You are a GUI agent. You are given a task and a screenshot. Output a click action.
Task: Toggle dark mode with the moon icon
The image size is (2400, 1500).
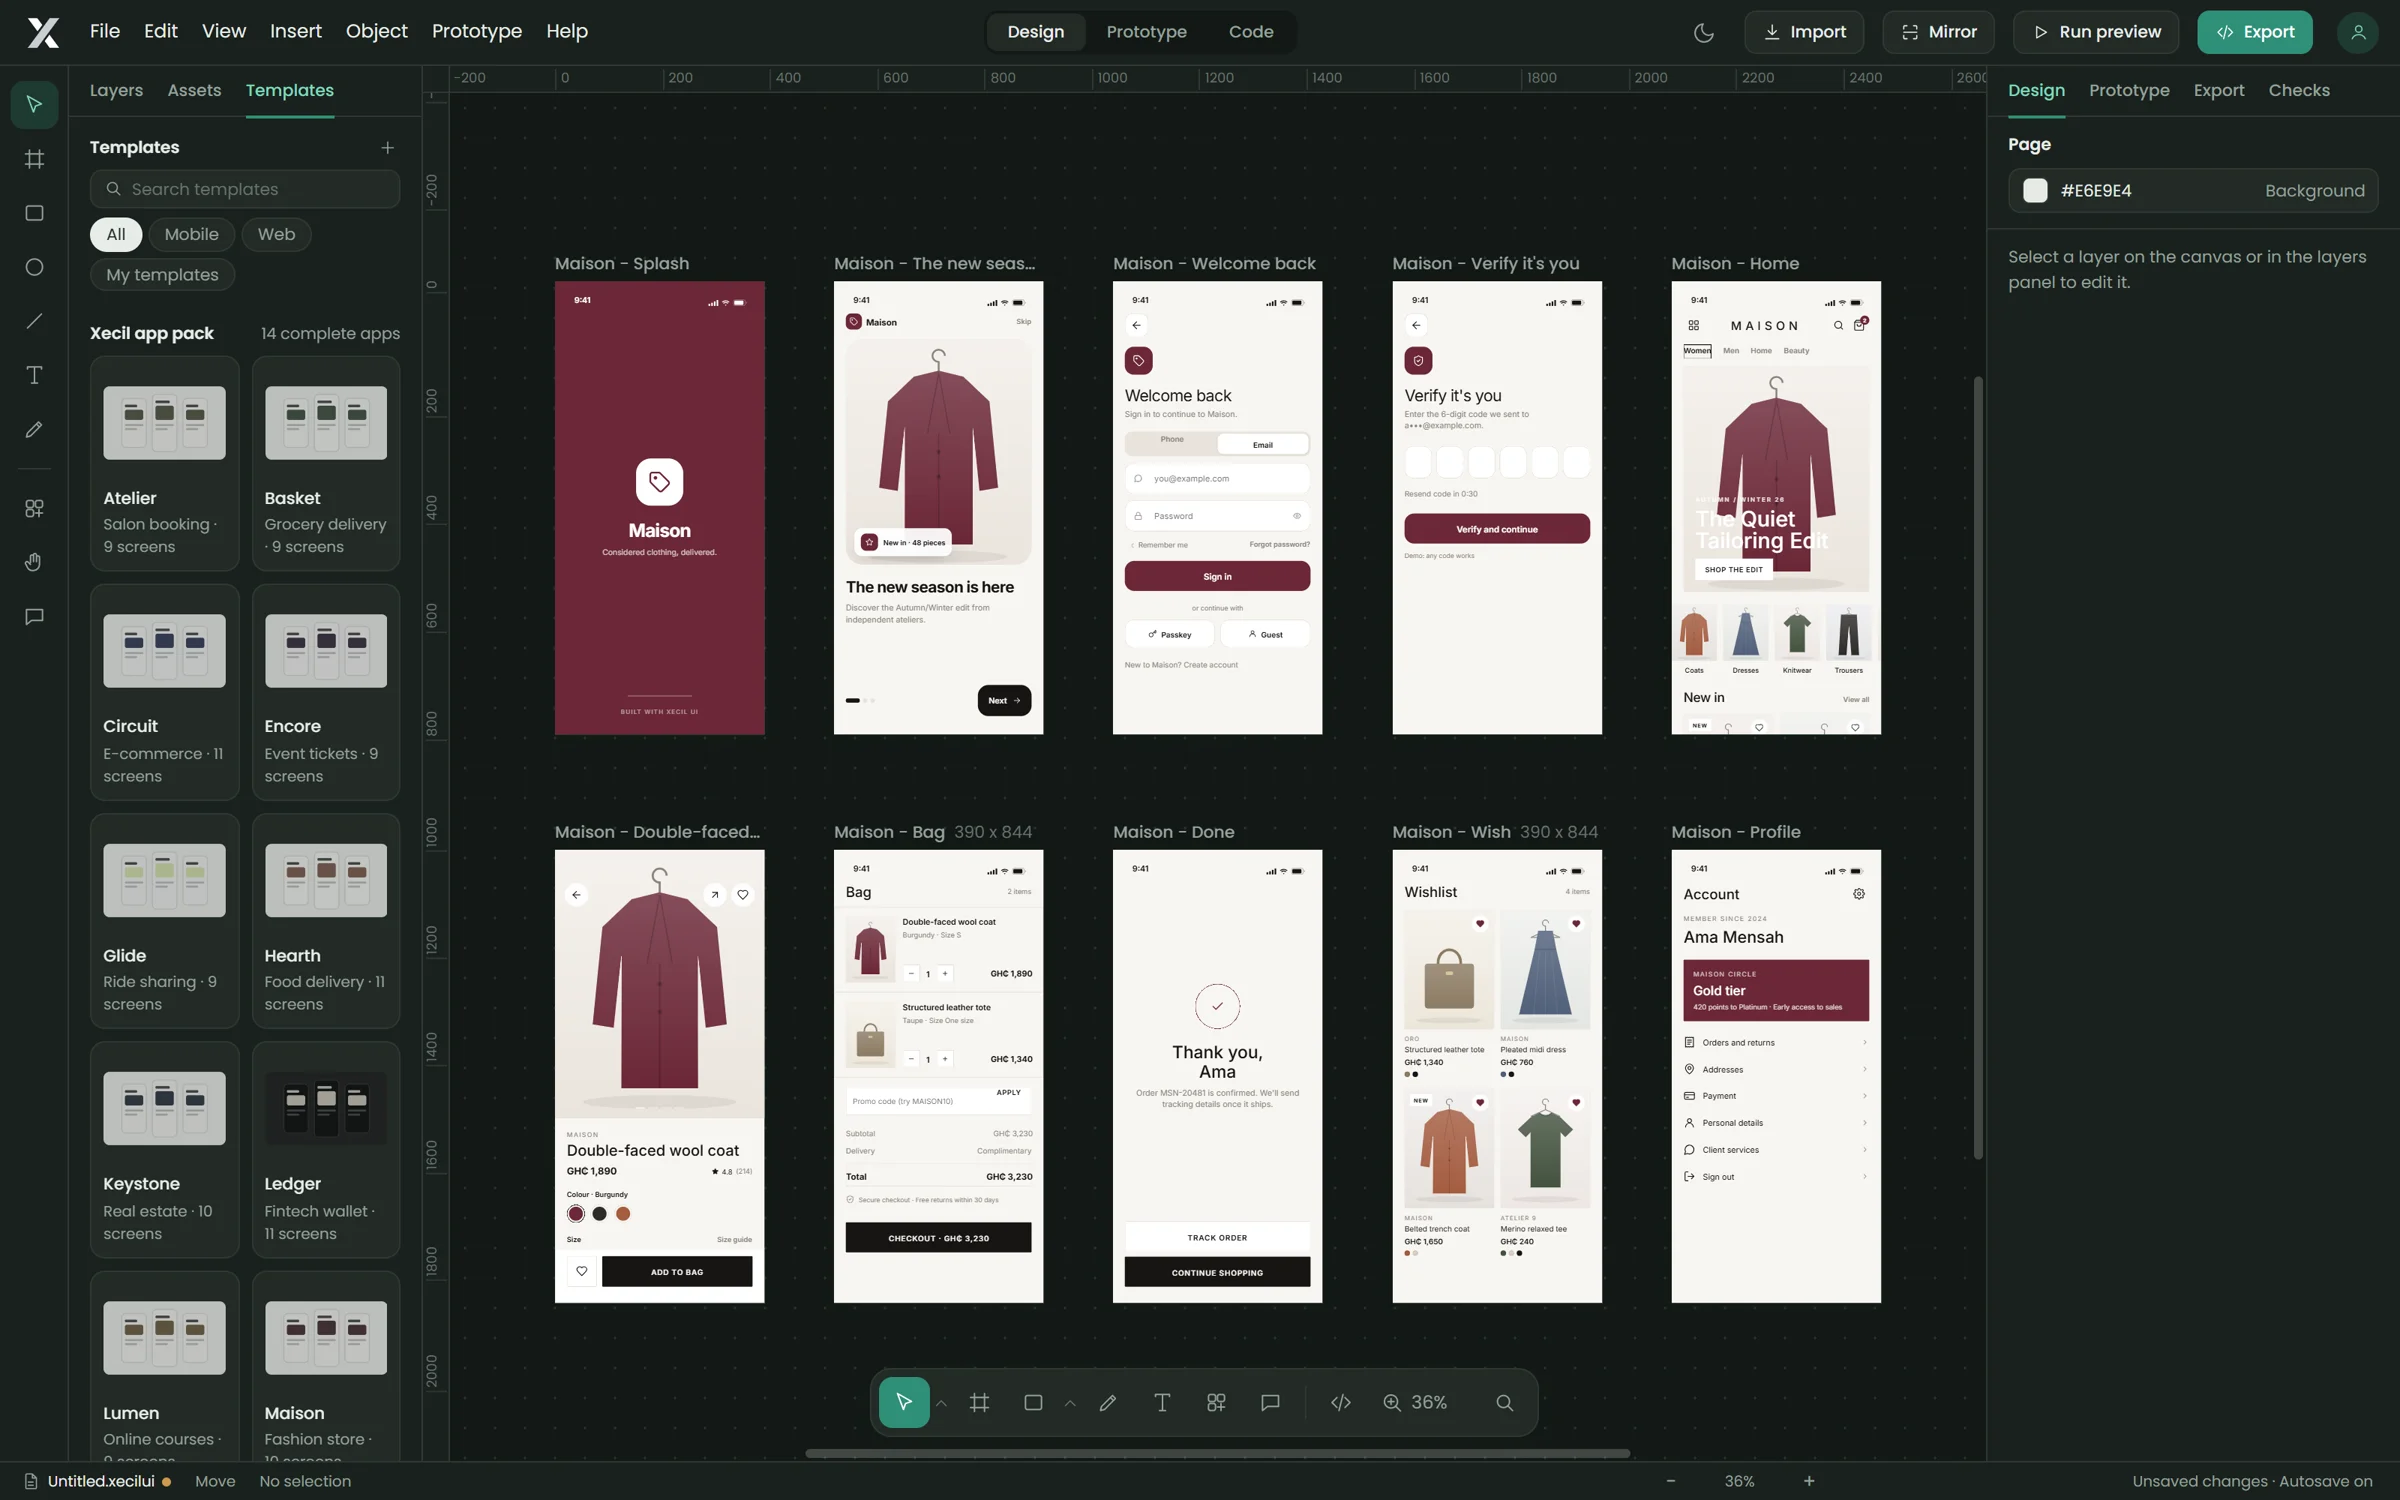pyautogui.click(x=1704, y=32)
